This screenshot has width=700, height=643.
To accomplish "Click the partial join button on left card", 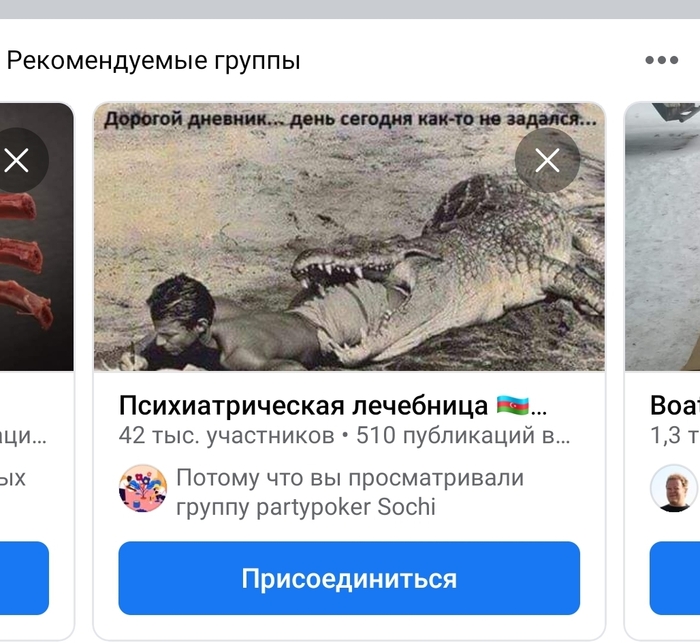I will 24,578.
